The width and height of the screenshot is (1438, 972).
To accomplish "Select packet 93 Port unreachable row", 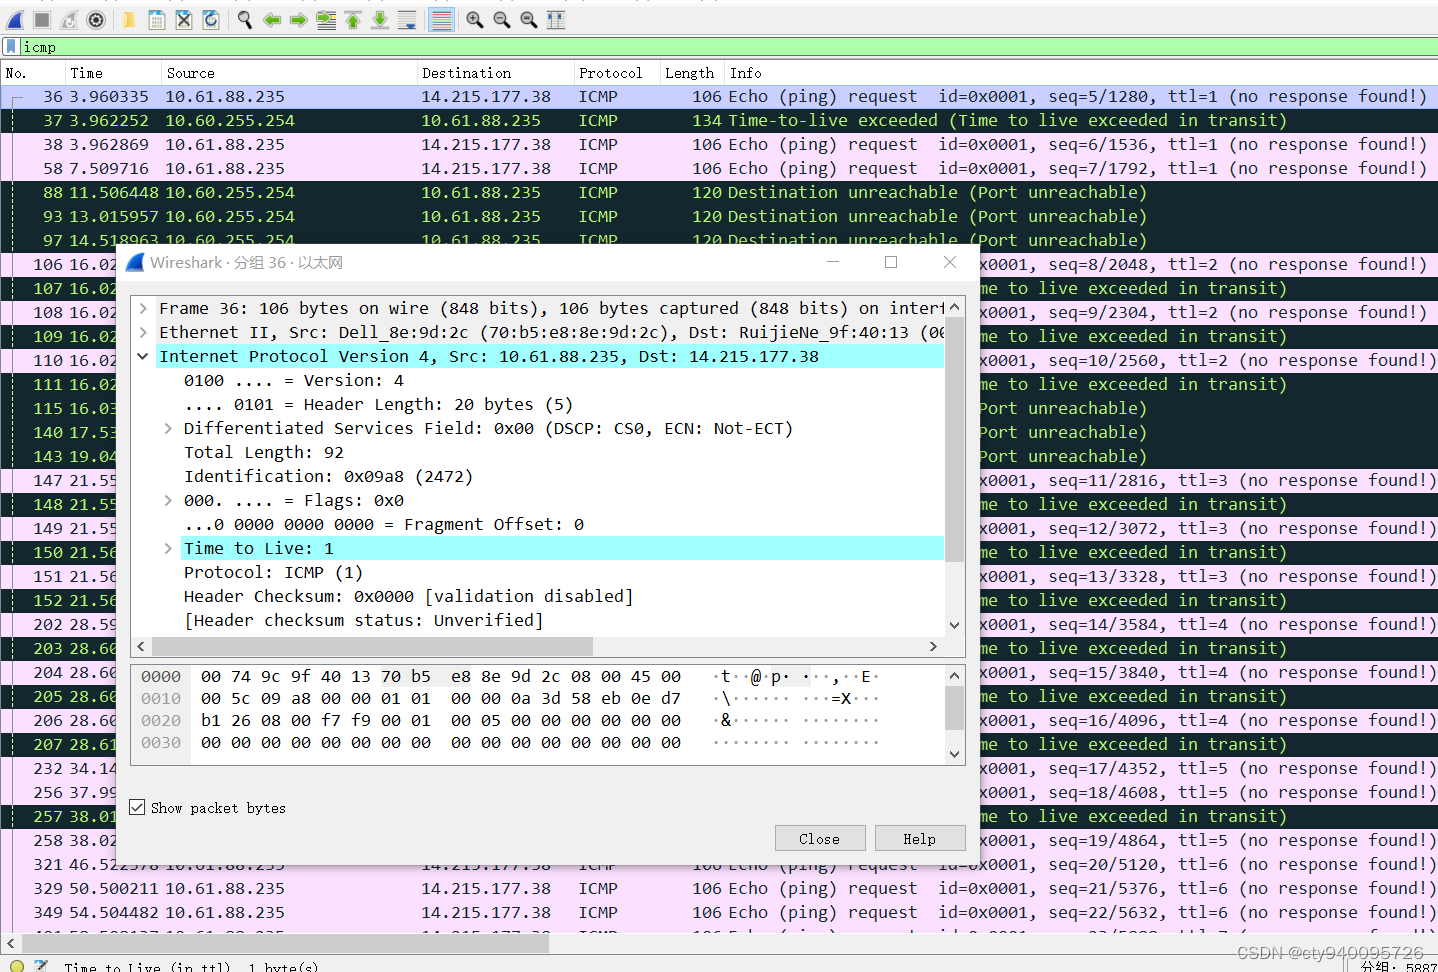I will click(x=719, y=216).
